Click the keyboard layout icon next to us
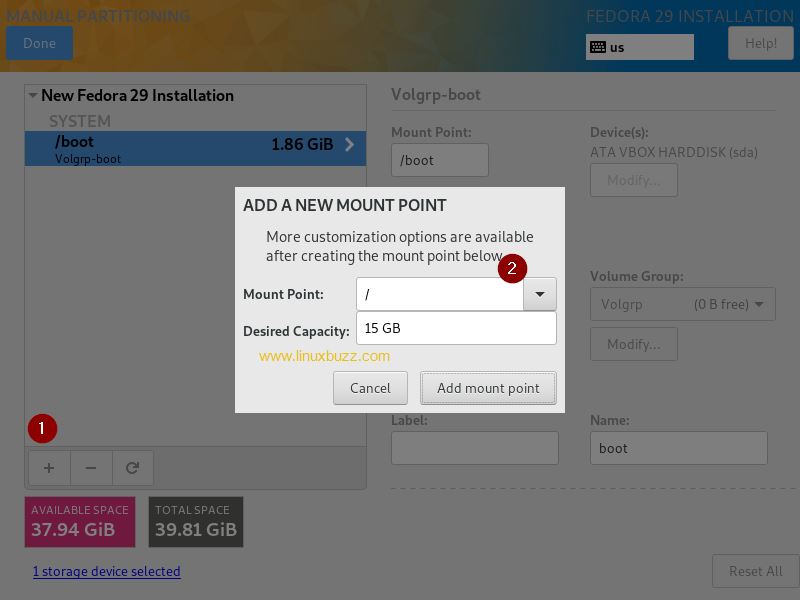This screenshot has height=600, width=800. point(597,47)
